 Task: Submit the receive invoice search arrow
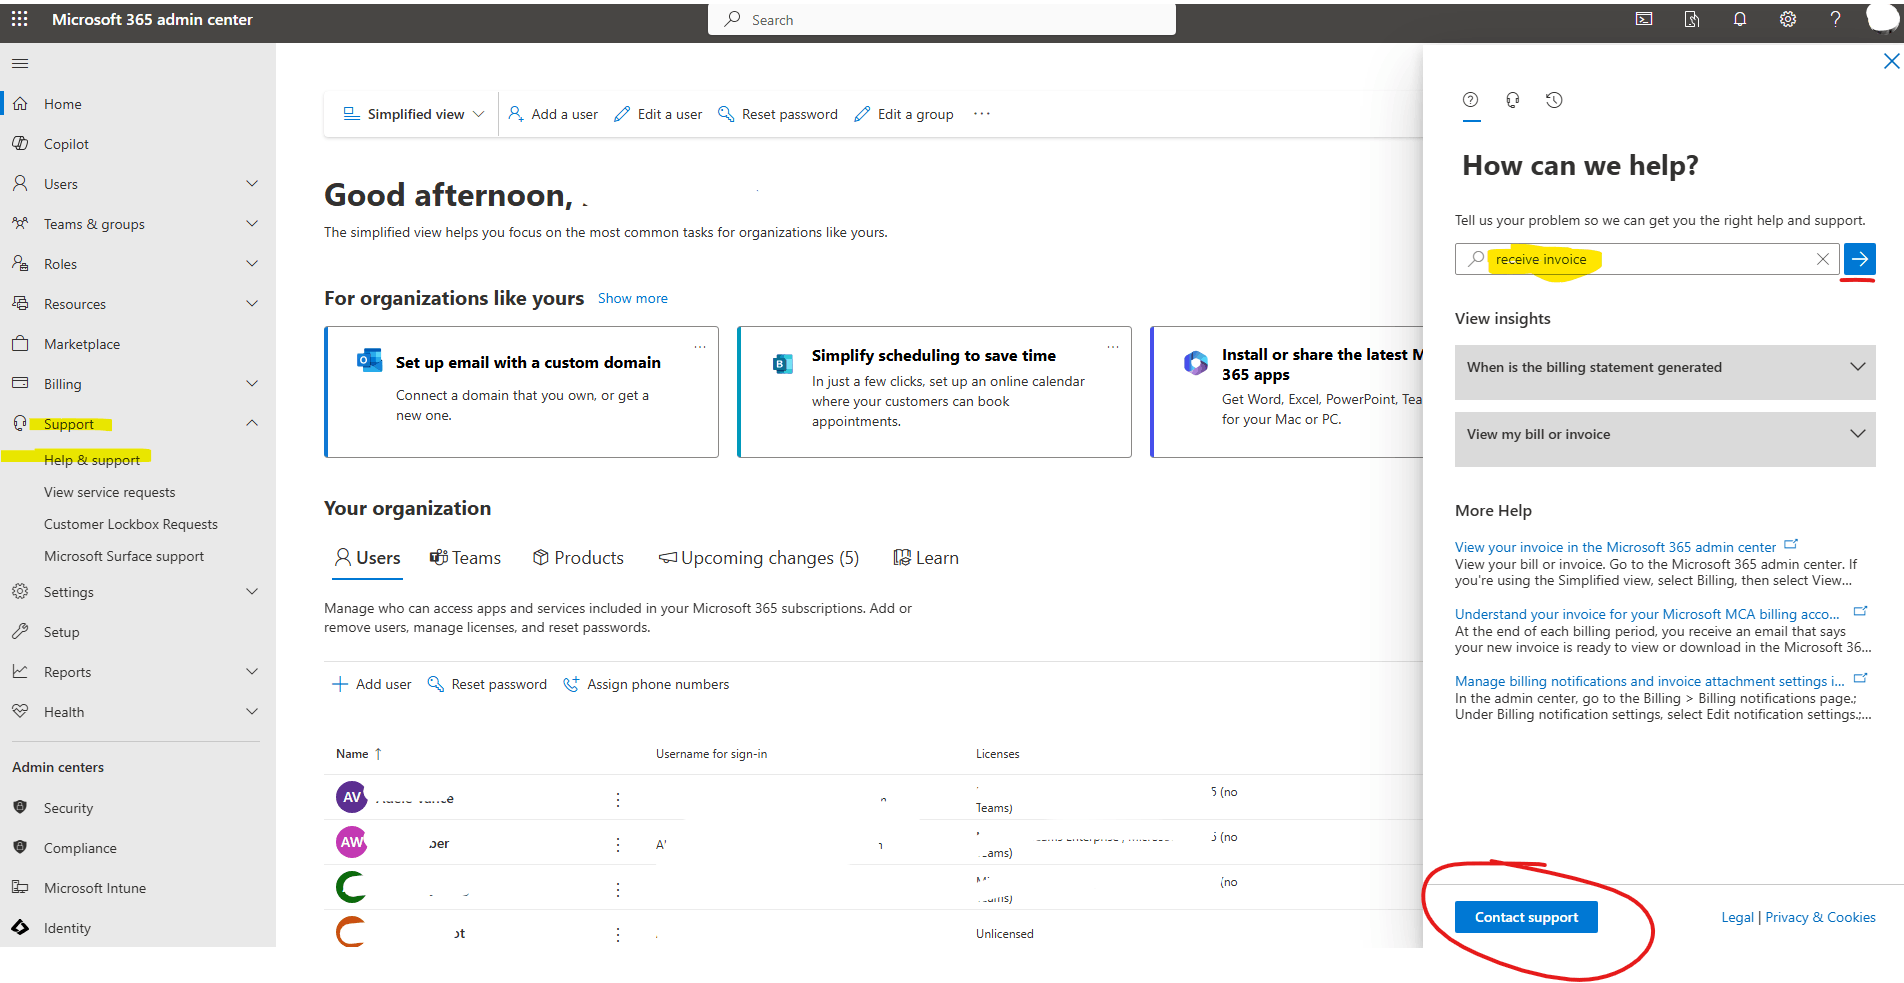[x=1859, y=259]
